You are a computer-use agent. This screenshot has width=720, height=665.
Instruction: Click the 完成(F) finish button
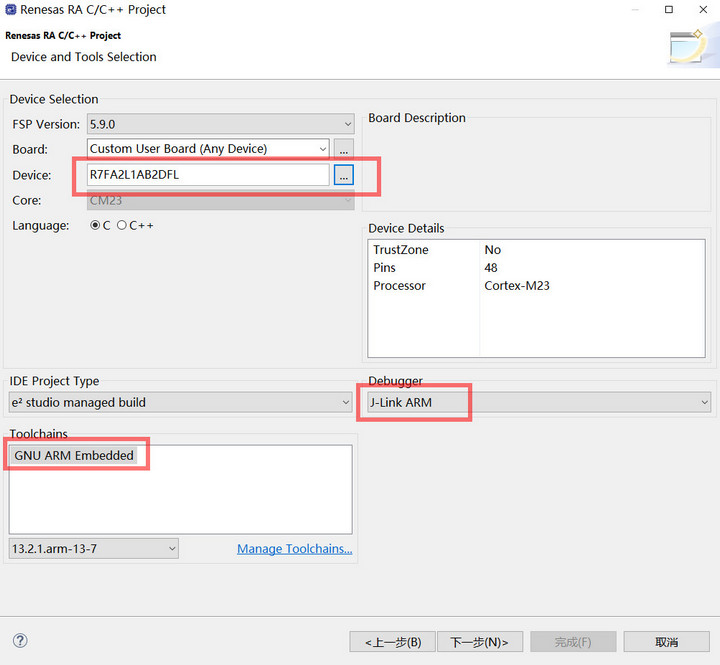tap(573, 642)
